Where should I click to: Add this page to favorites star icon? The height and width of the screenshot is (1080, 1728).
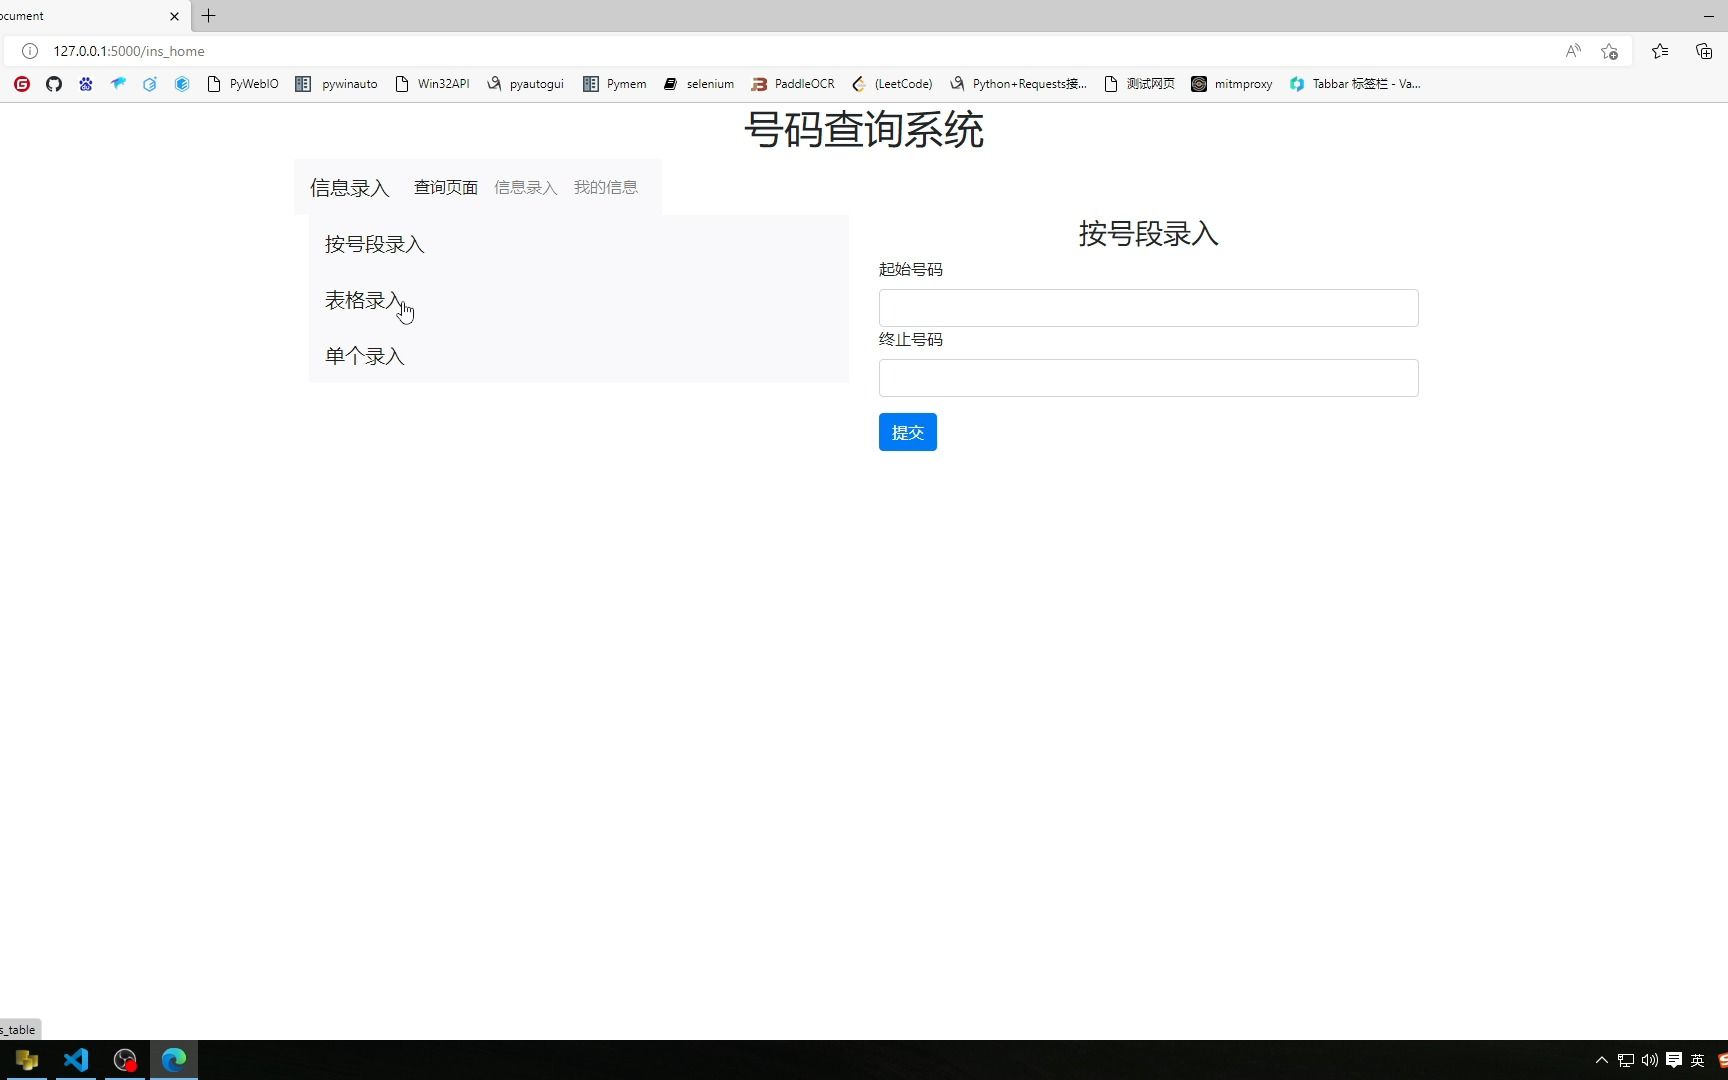click(x=1609, y=51)
